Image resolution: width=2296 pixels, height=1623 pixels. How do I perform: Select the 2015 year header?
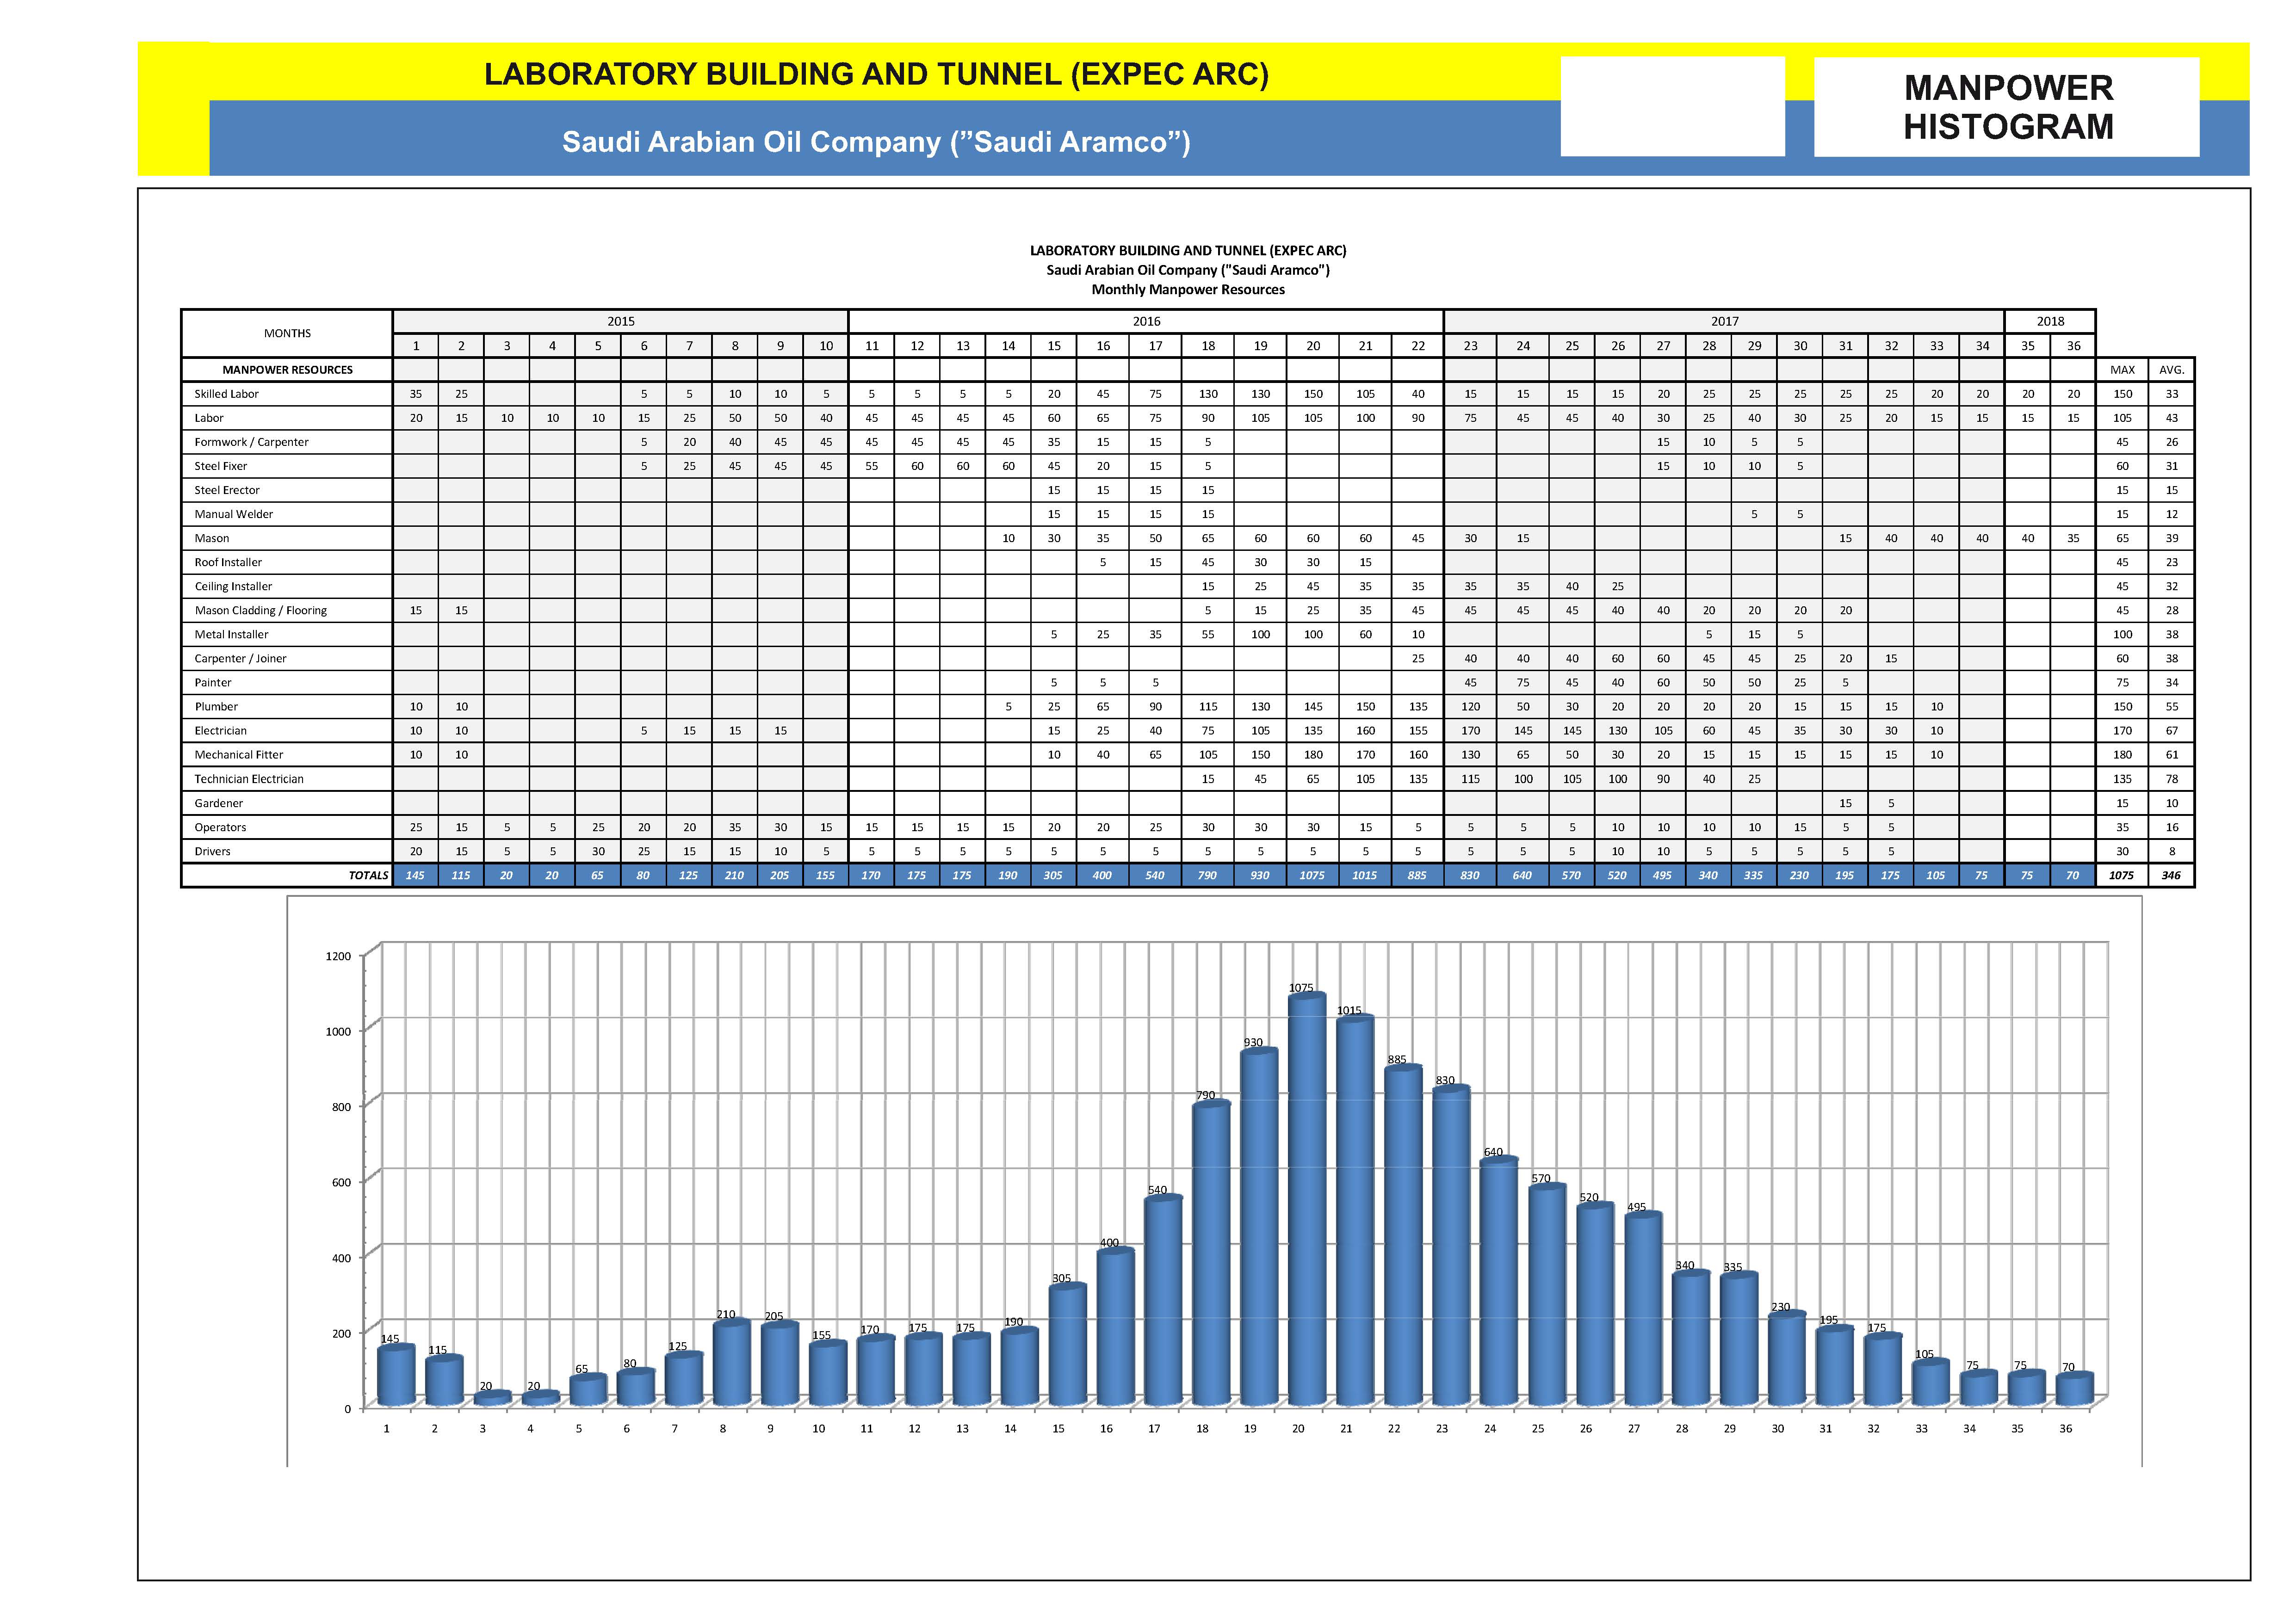[620, 322]
